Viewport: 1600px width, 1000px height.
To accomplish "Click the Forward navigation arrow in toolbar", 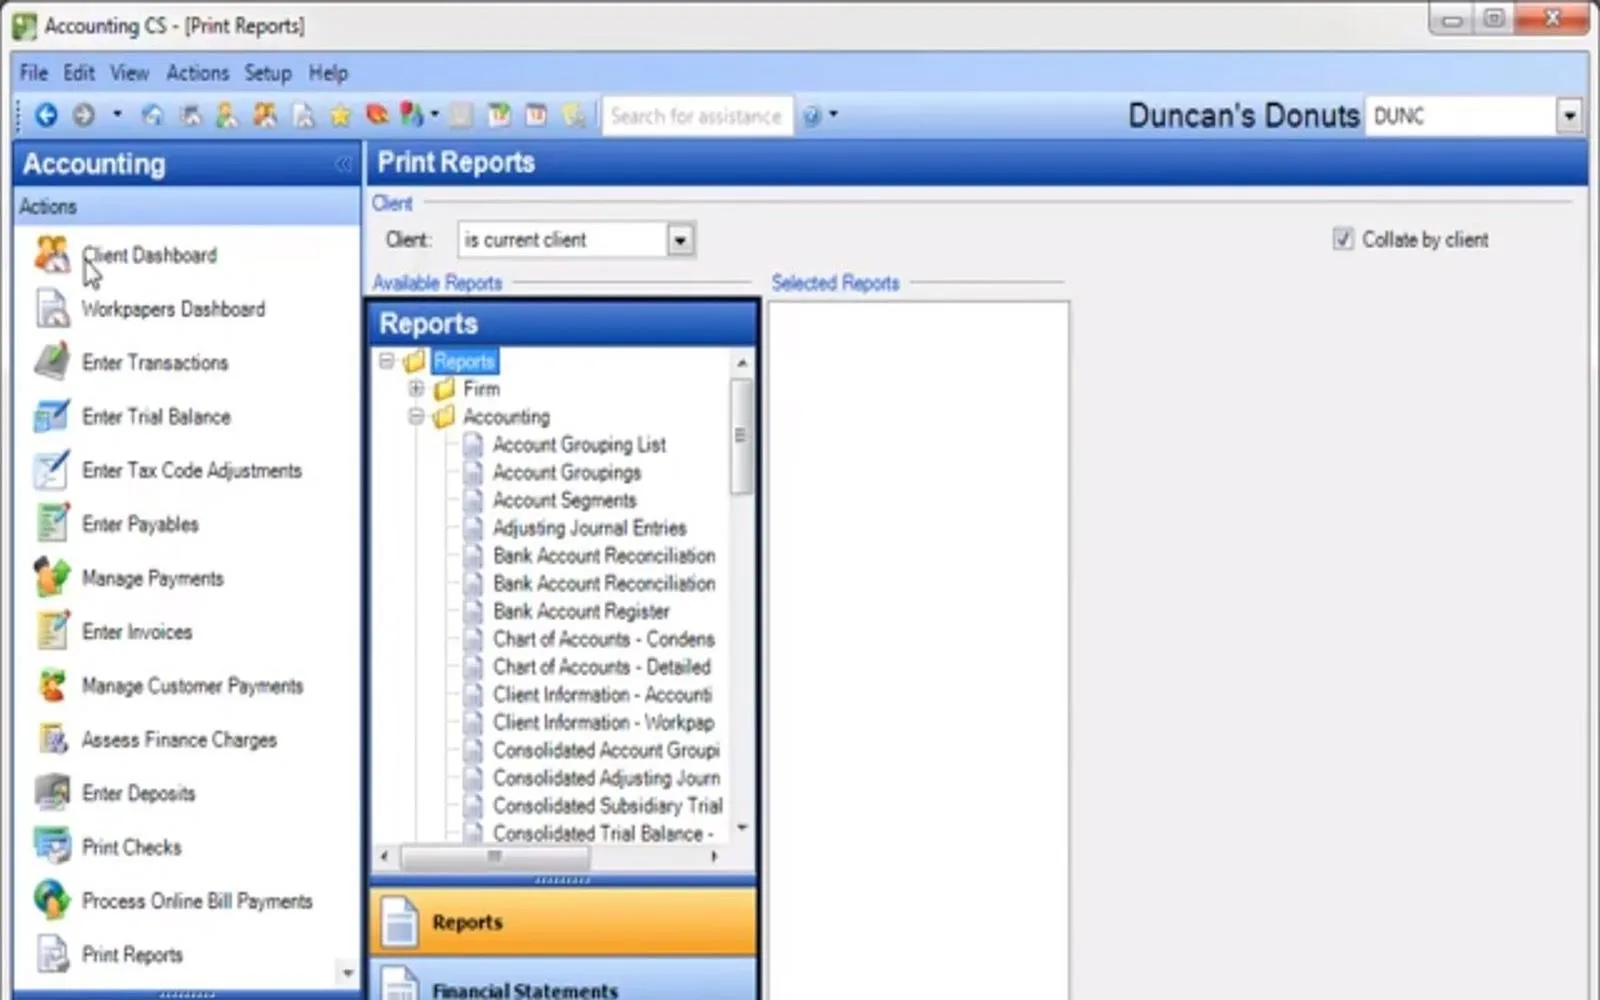I will pyautogui.click(x=84, y=115).
